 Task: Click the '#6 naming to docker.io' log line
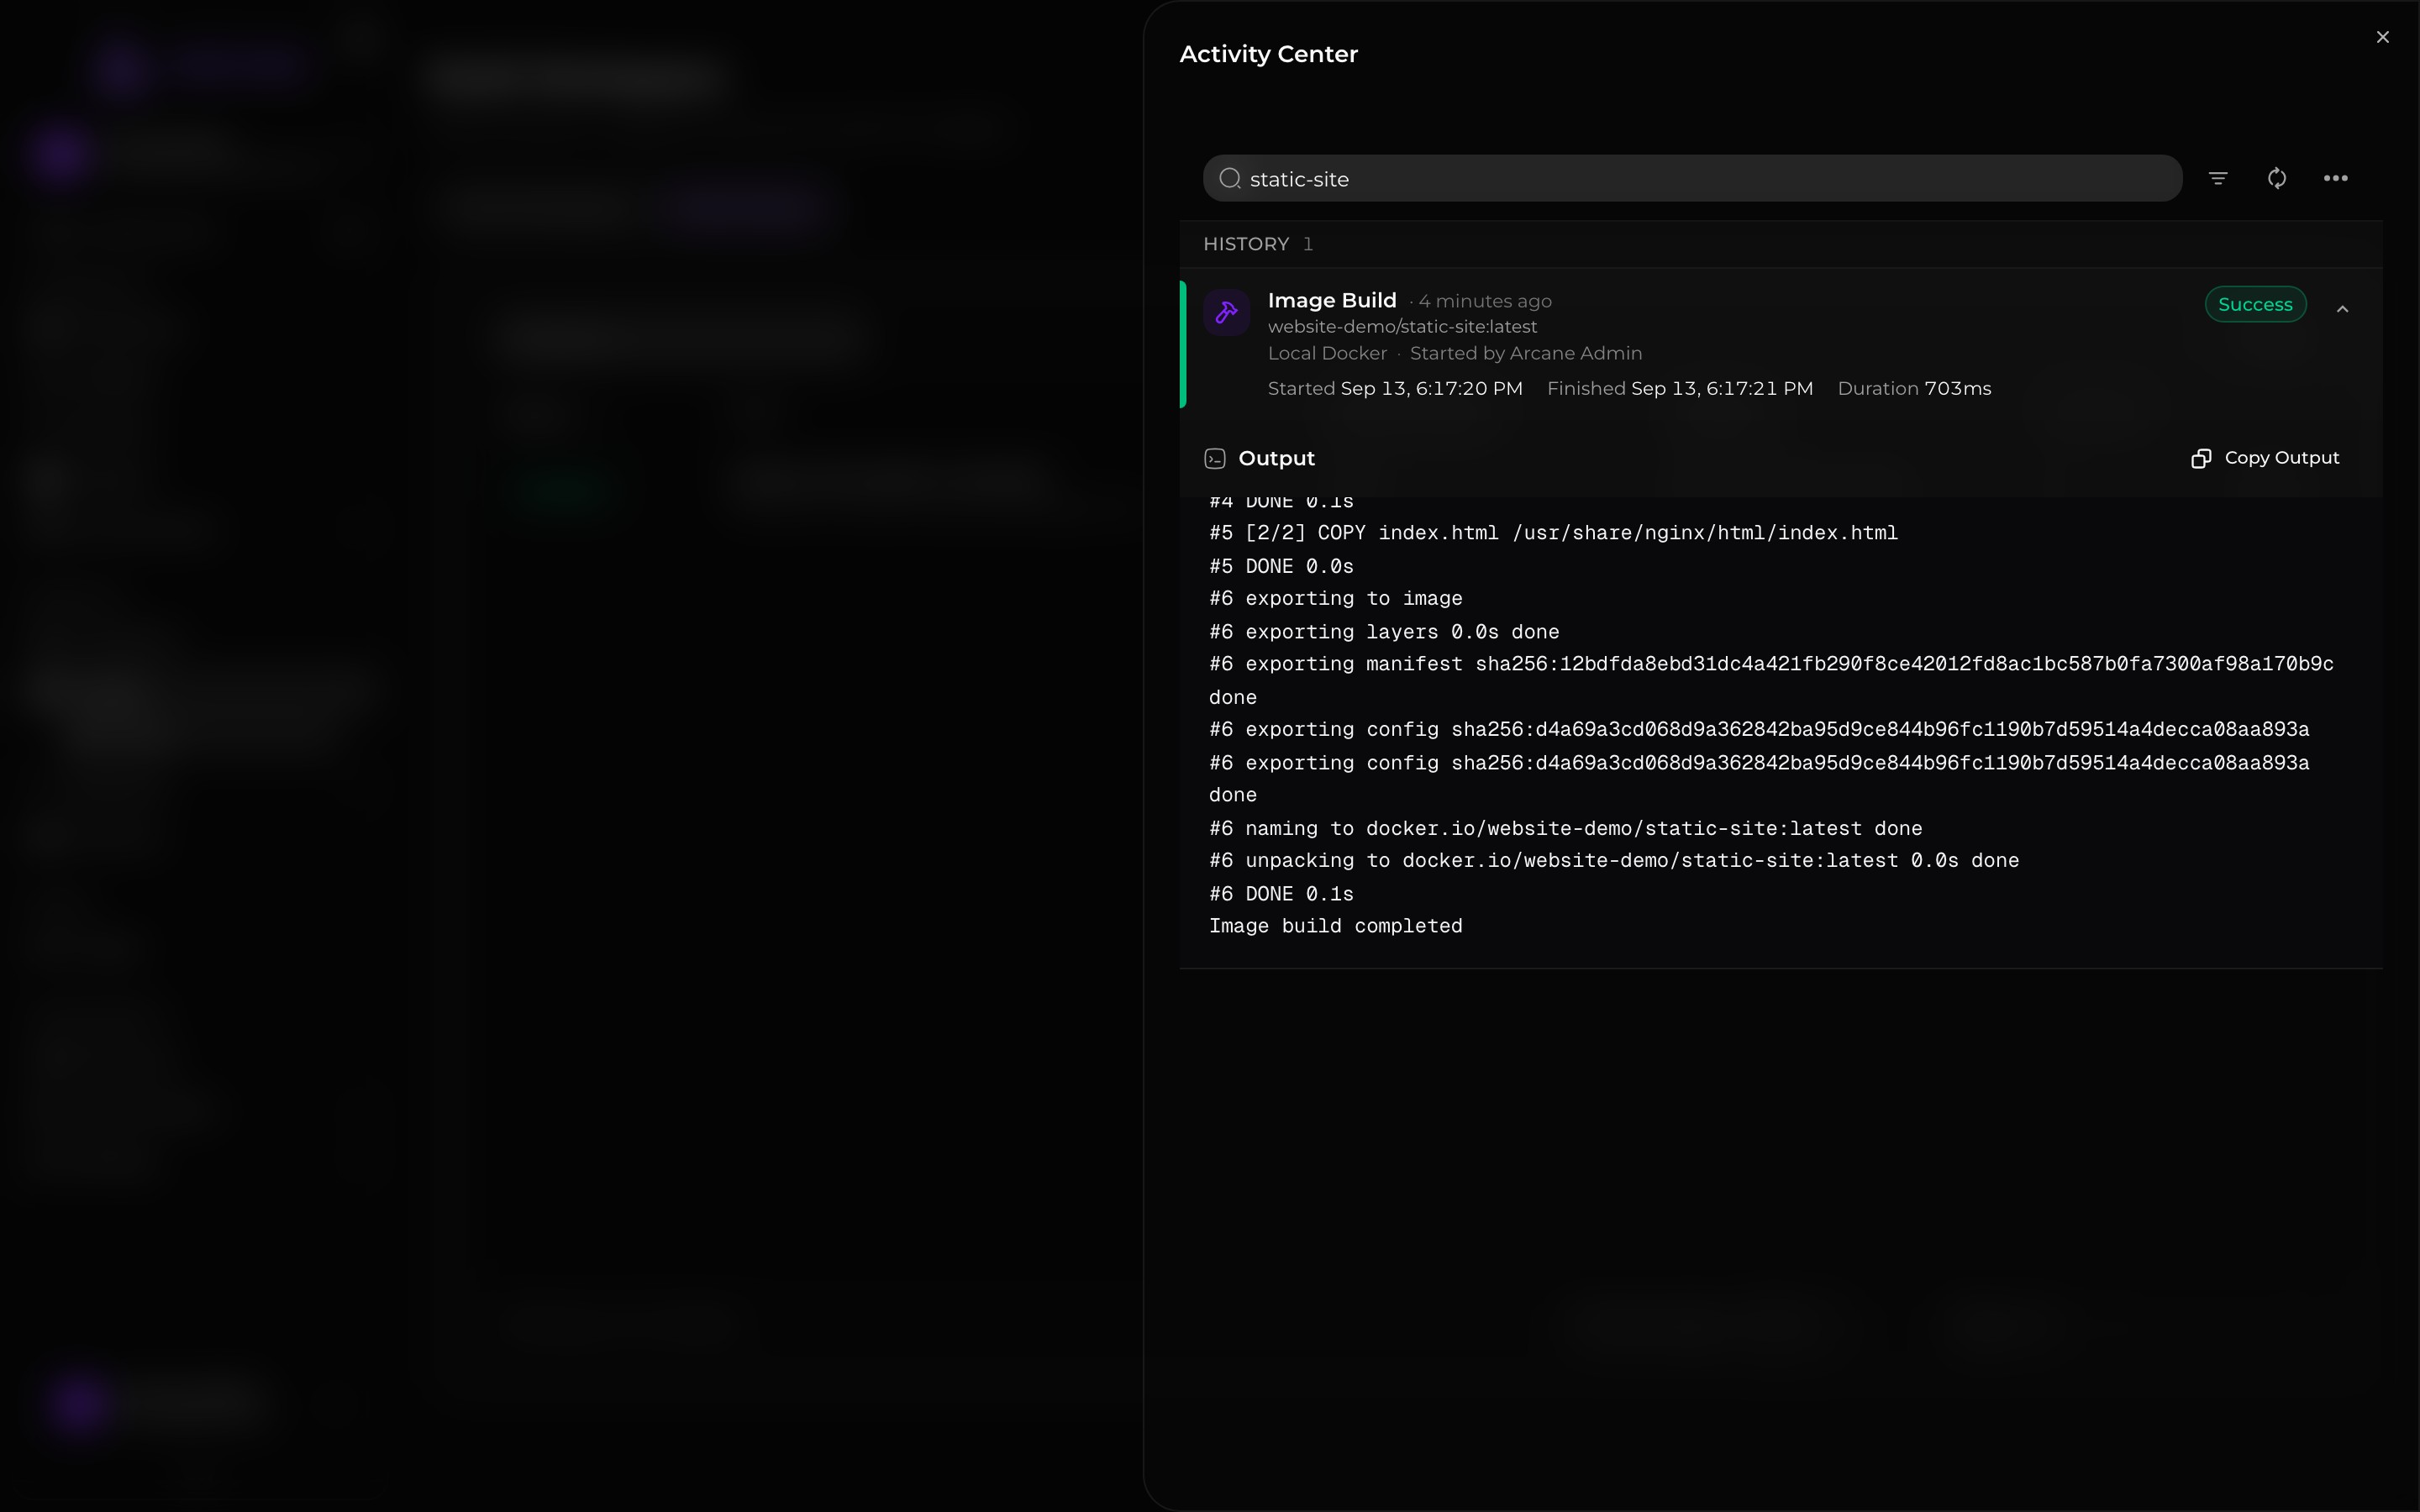pos(1566,828)
